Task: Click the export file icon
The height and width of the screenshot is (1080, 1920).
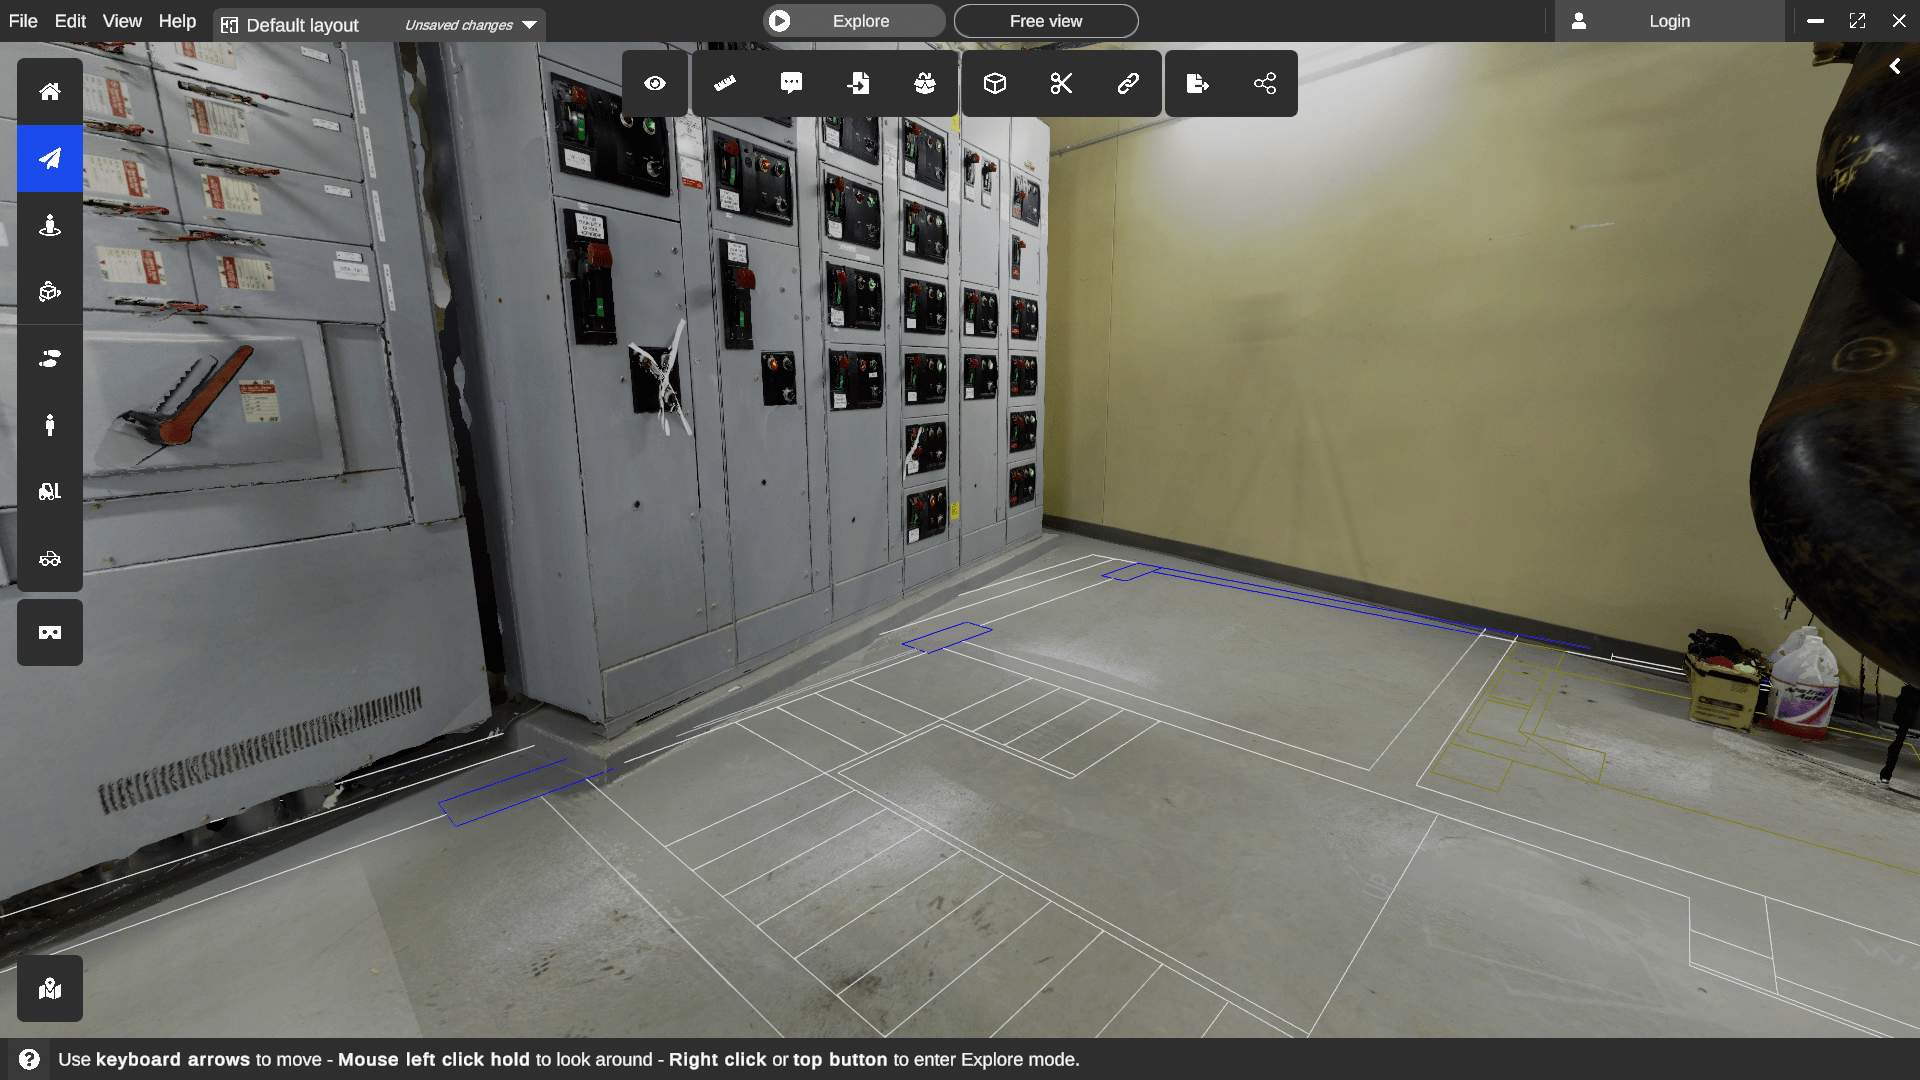Action: click(x=1197, y=83)
